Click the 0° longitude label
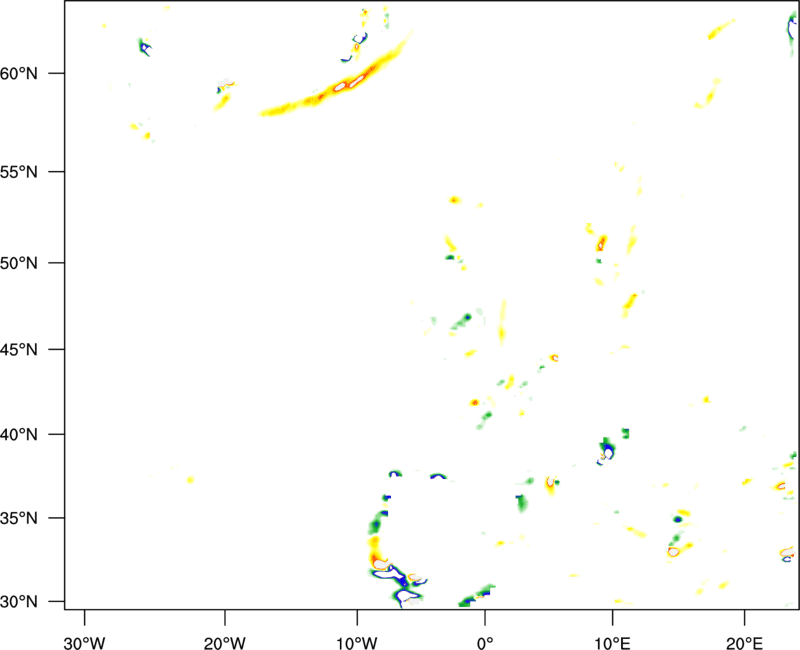 (x=485, y=643)
